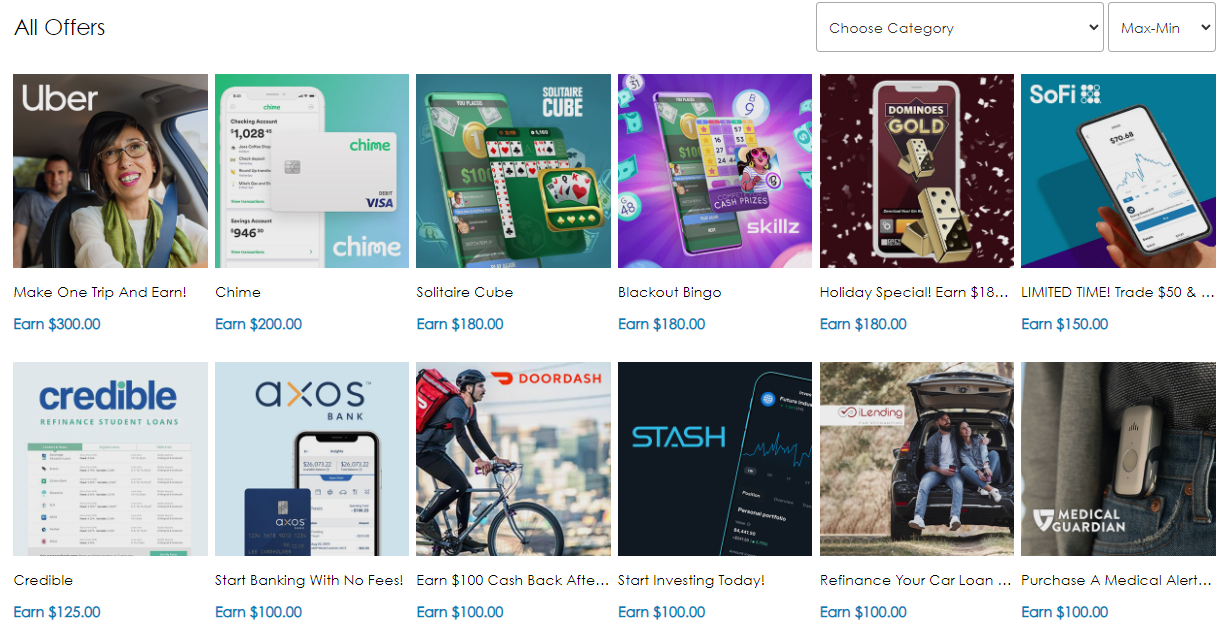
Task: Open the 'Start Investing Today!' title link
Action: point(691,580)
